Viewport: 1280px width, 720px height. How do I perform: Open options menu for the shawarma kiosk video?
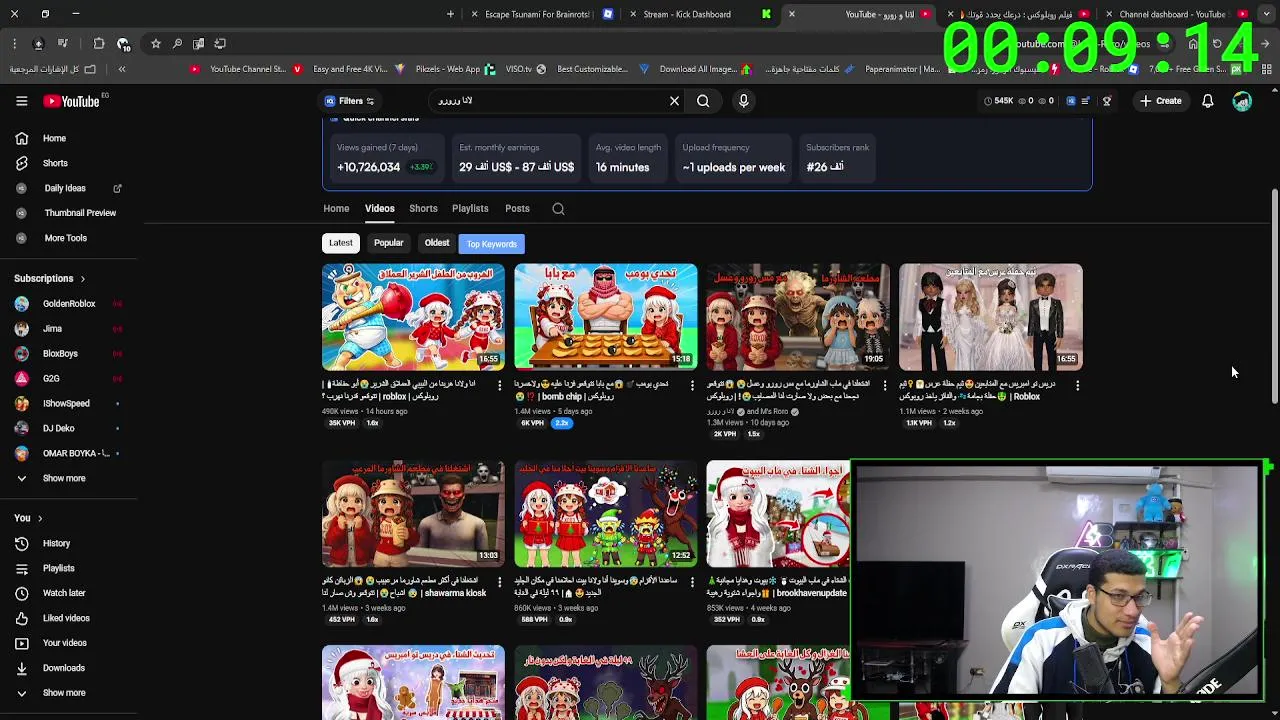point(500,582)
